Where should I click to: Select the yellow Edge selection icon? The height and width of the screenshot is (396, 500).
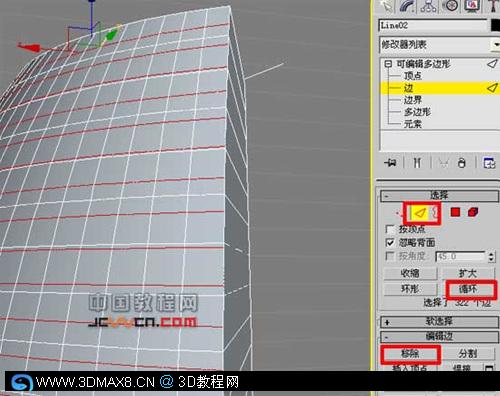[x=420, y=213]
